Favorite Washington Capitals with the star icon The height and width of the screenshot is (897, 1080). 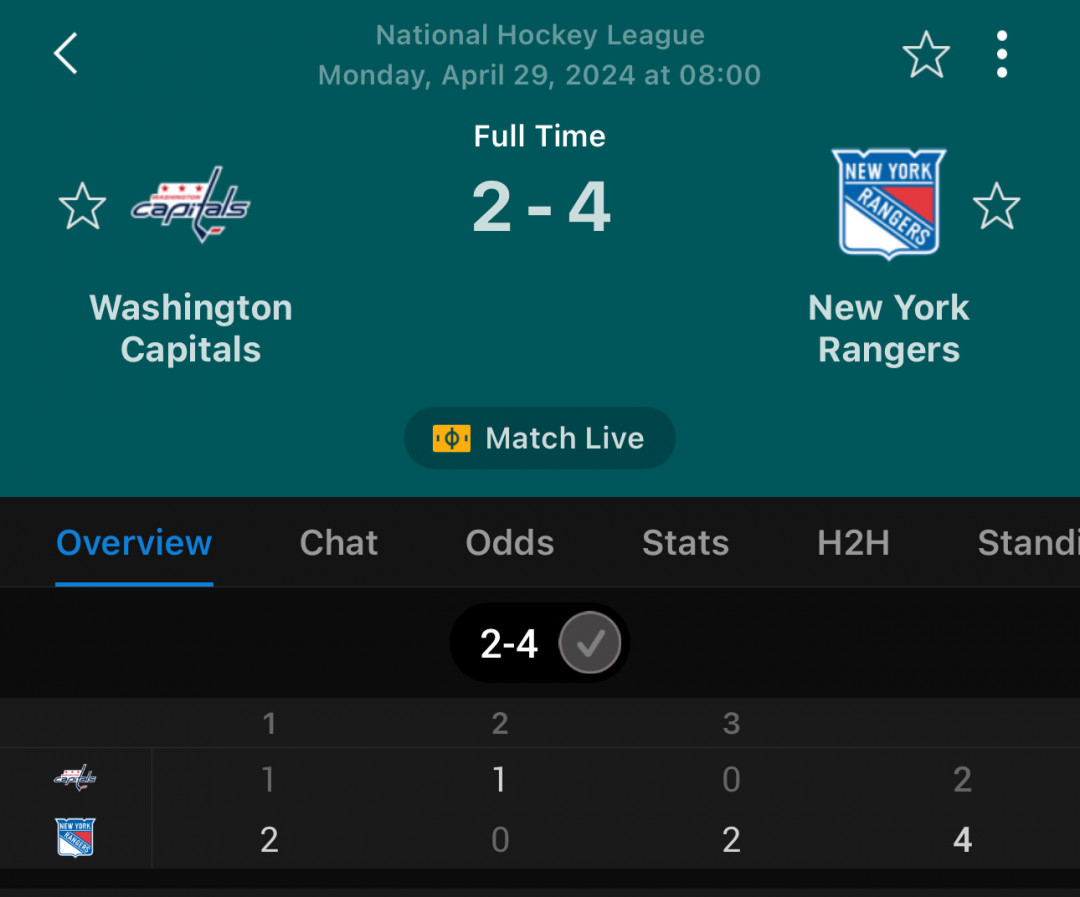click(x=83, y=206)
